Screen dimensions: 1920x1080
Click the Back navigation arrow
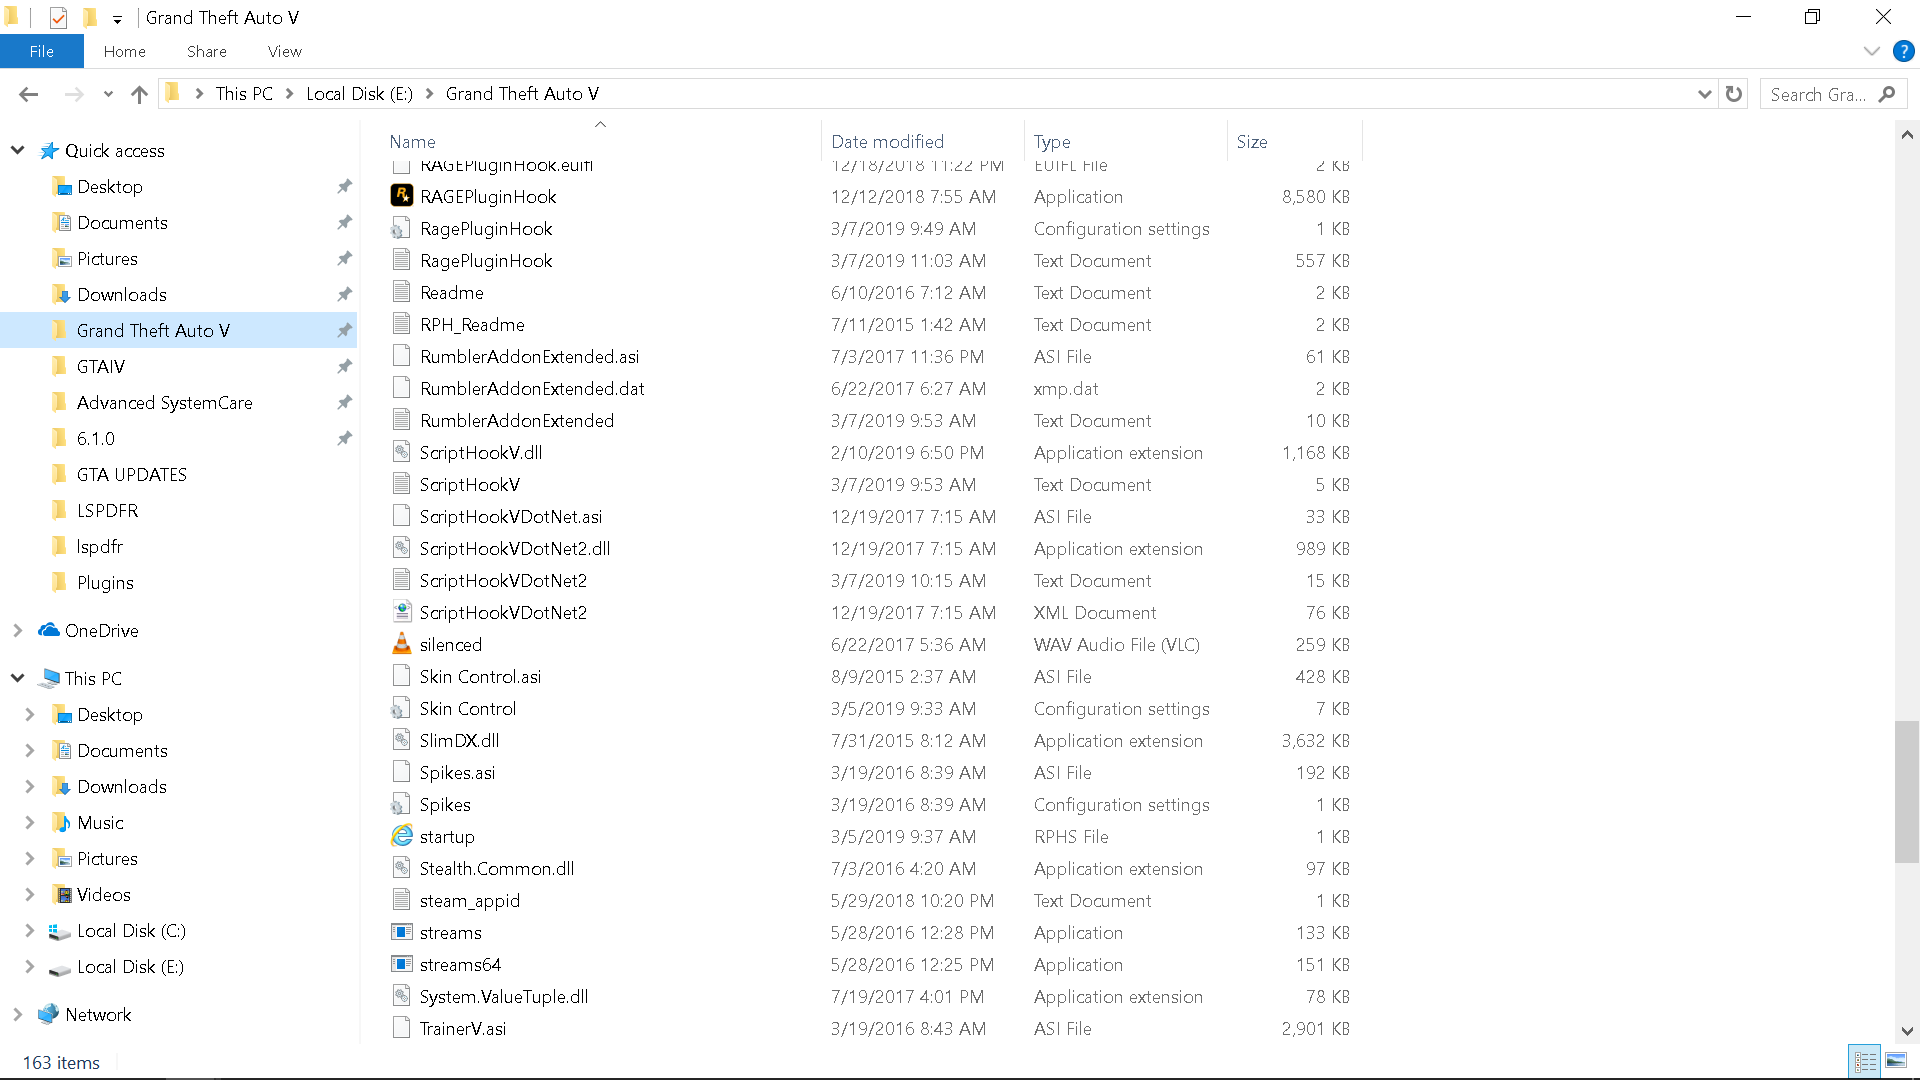(28, 94)
